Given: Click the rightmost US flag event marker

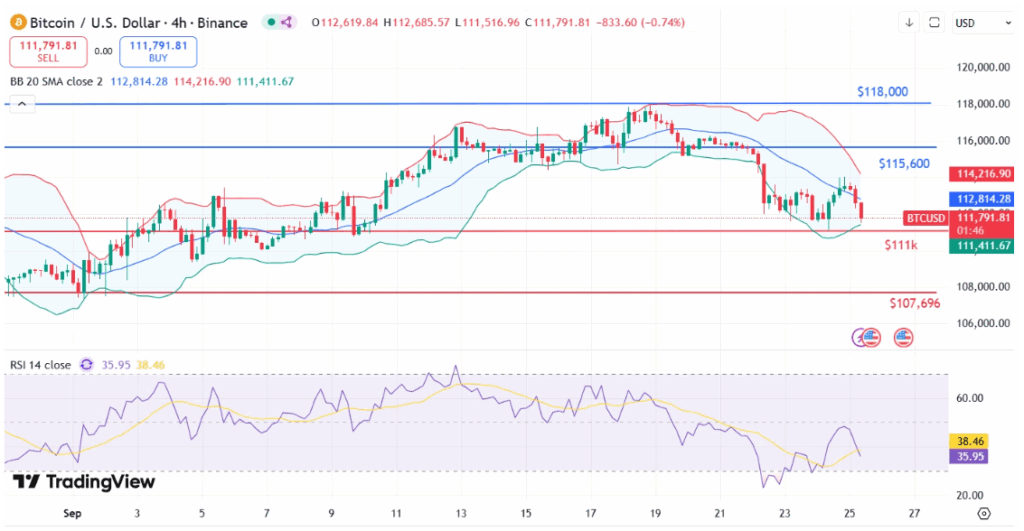Looking at the screenshot, I should tap(903, 338).
